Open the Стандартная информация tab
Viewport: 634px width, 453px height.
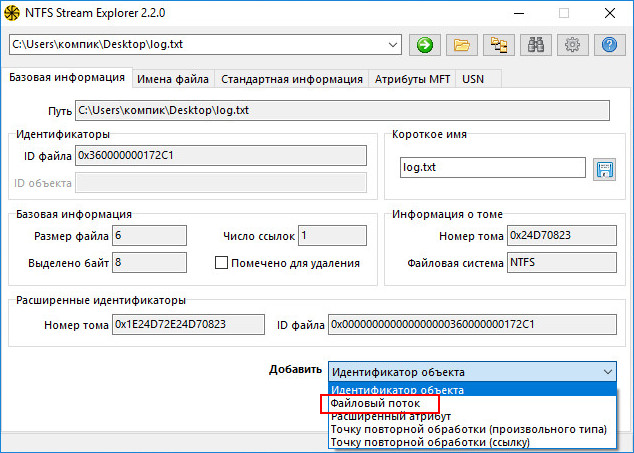coord(292,79)
